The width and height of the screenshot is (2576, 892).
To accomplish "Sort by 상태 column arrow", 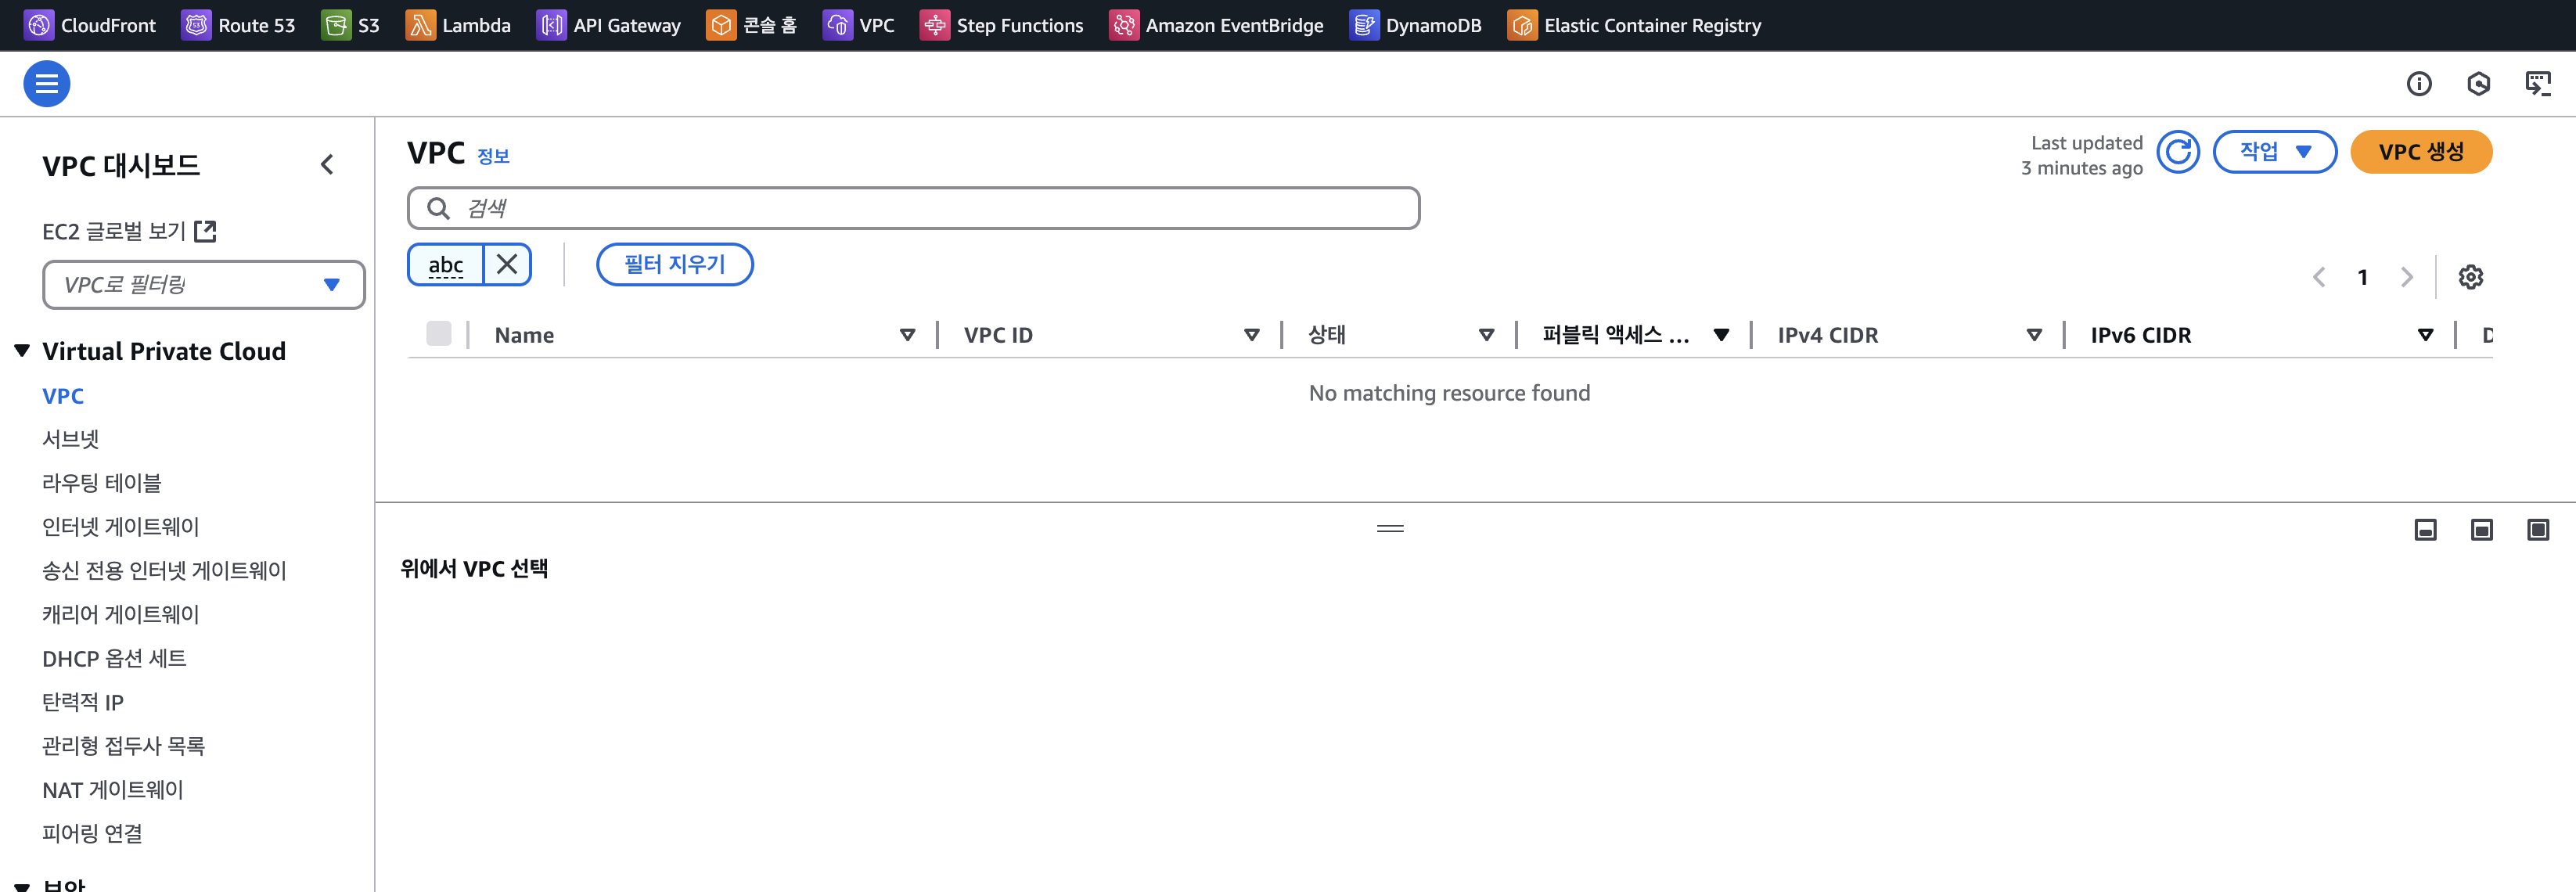I will 1487,335.
